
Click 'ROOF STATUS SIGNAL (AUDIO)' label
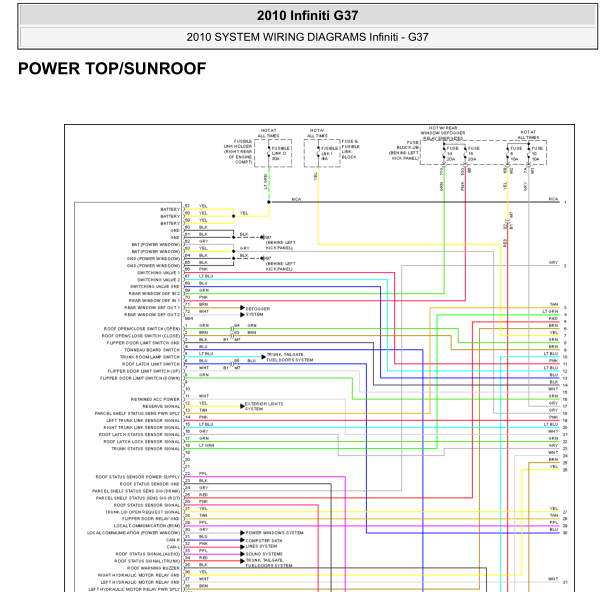coord(147,554)
